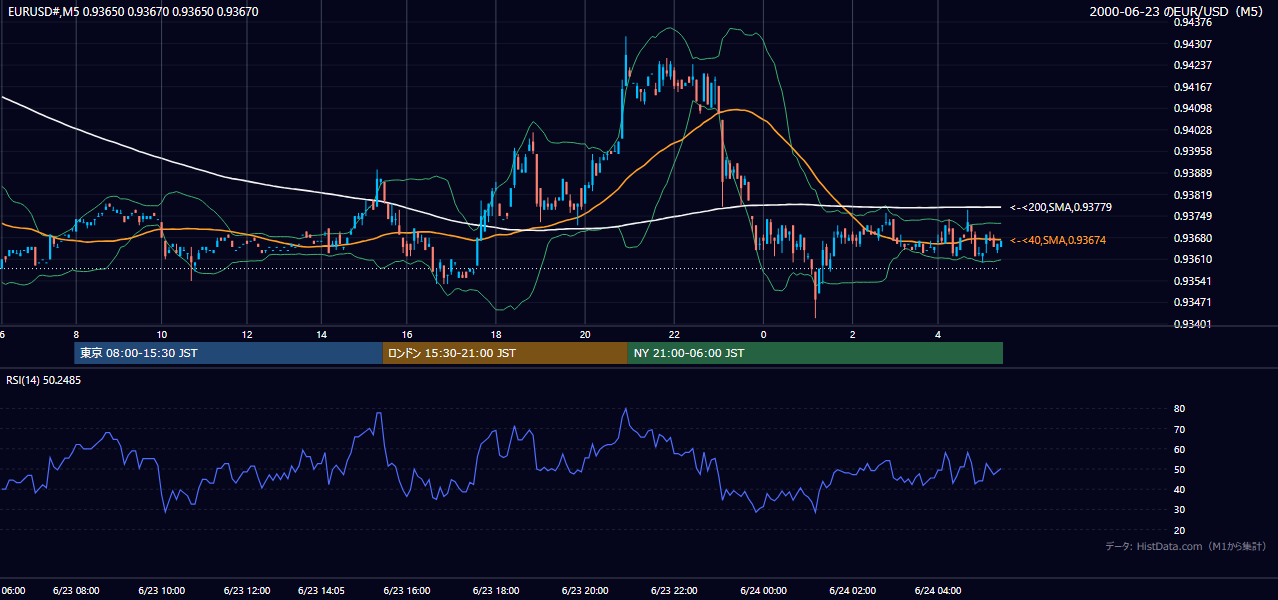Click price axis label 0.93610

coord(1192,259)
